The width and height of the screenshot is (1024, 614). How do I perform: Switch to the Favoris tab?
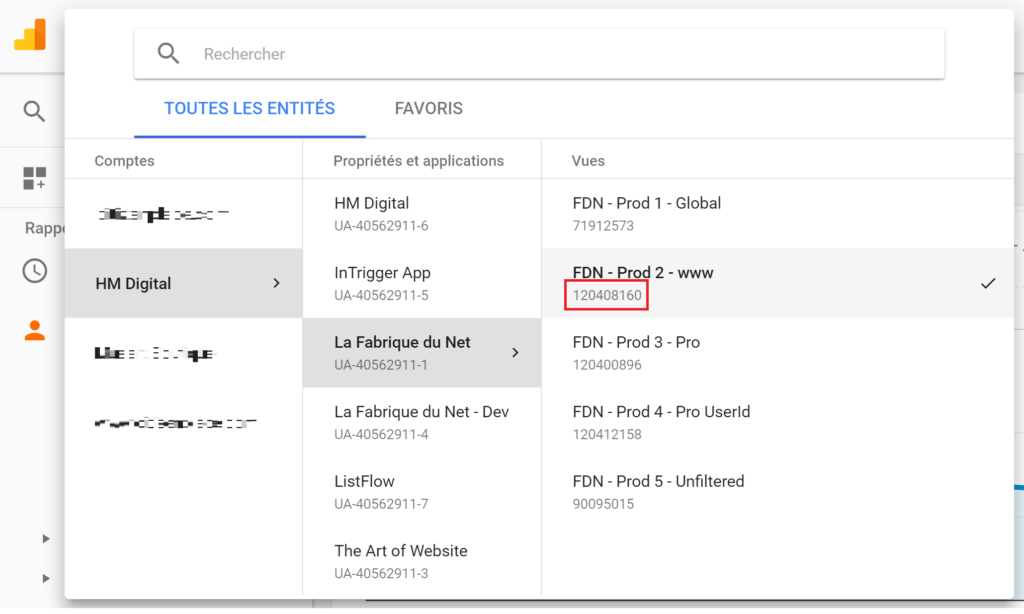pos(428,108)
